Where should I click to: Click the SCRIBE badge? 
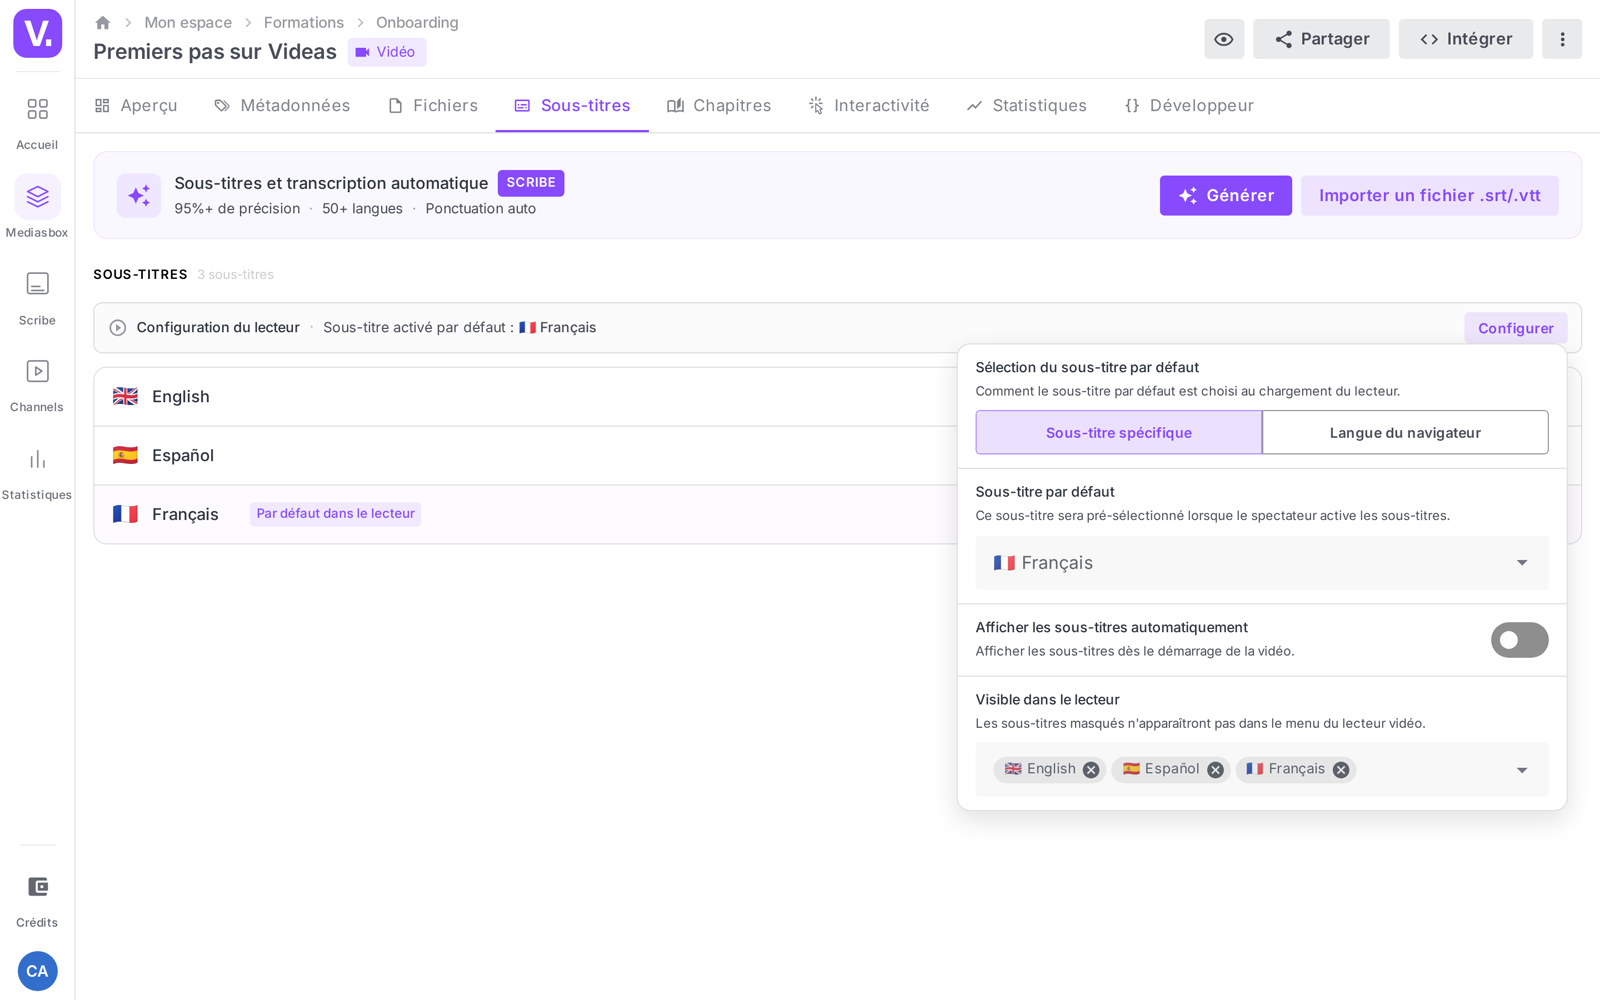tap(531, 183)
